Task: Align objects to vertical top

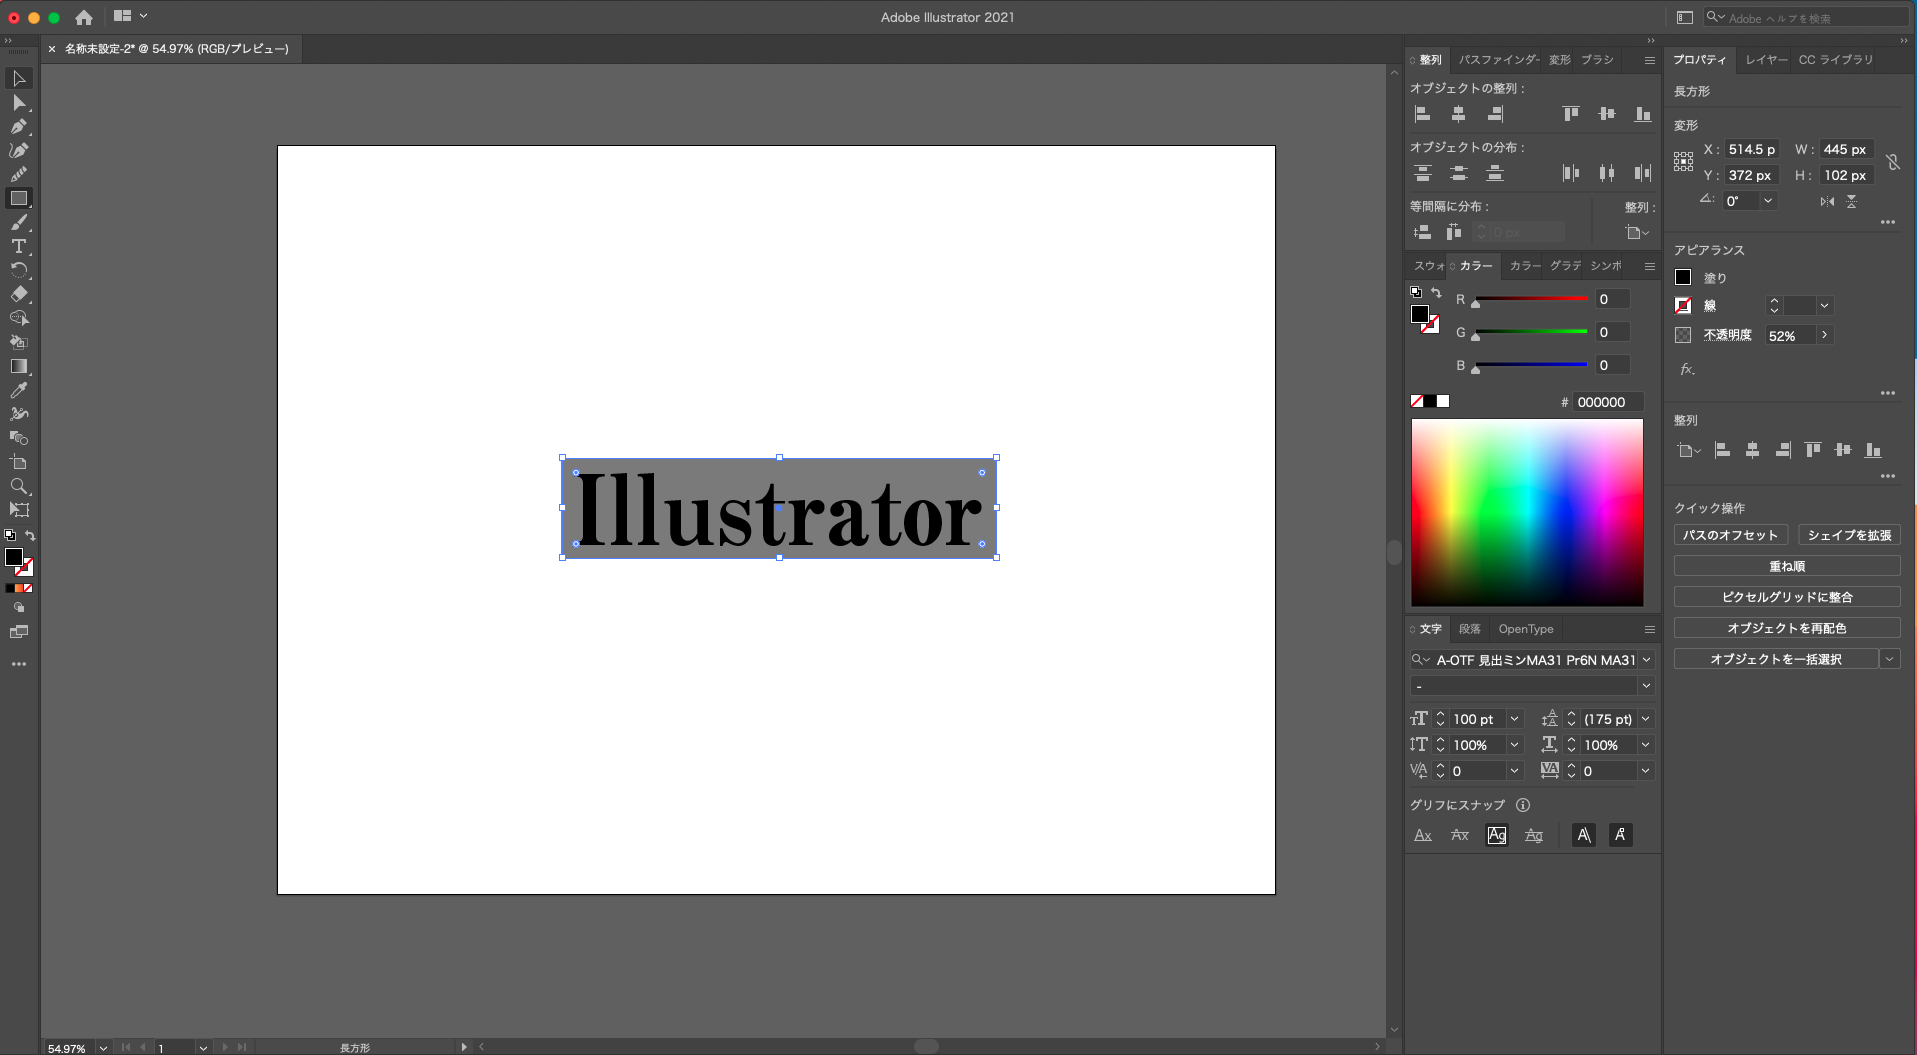Action: coord(1571,114)
